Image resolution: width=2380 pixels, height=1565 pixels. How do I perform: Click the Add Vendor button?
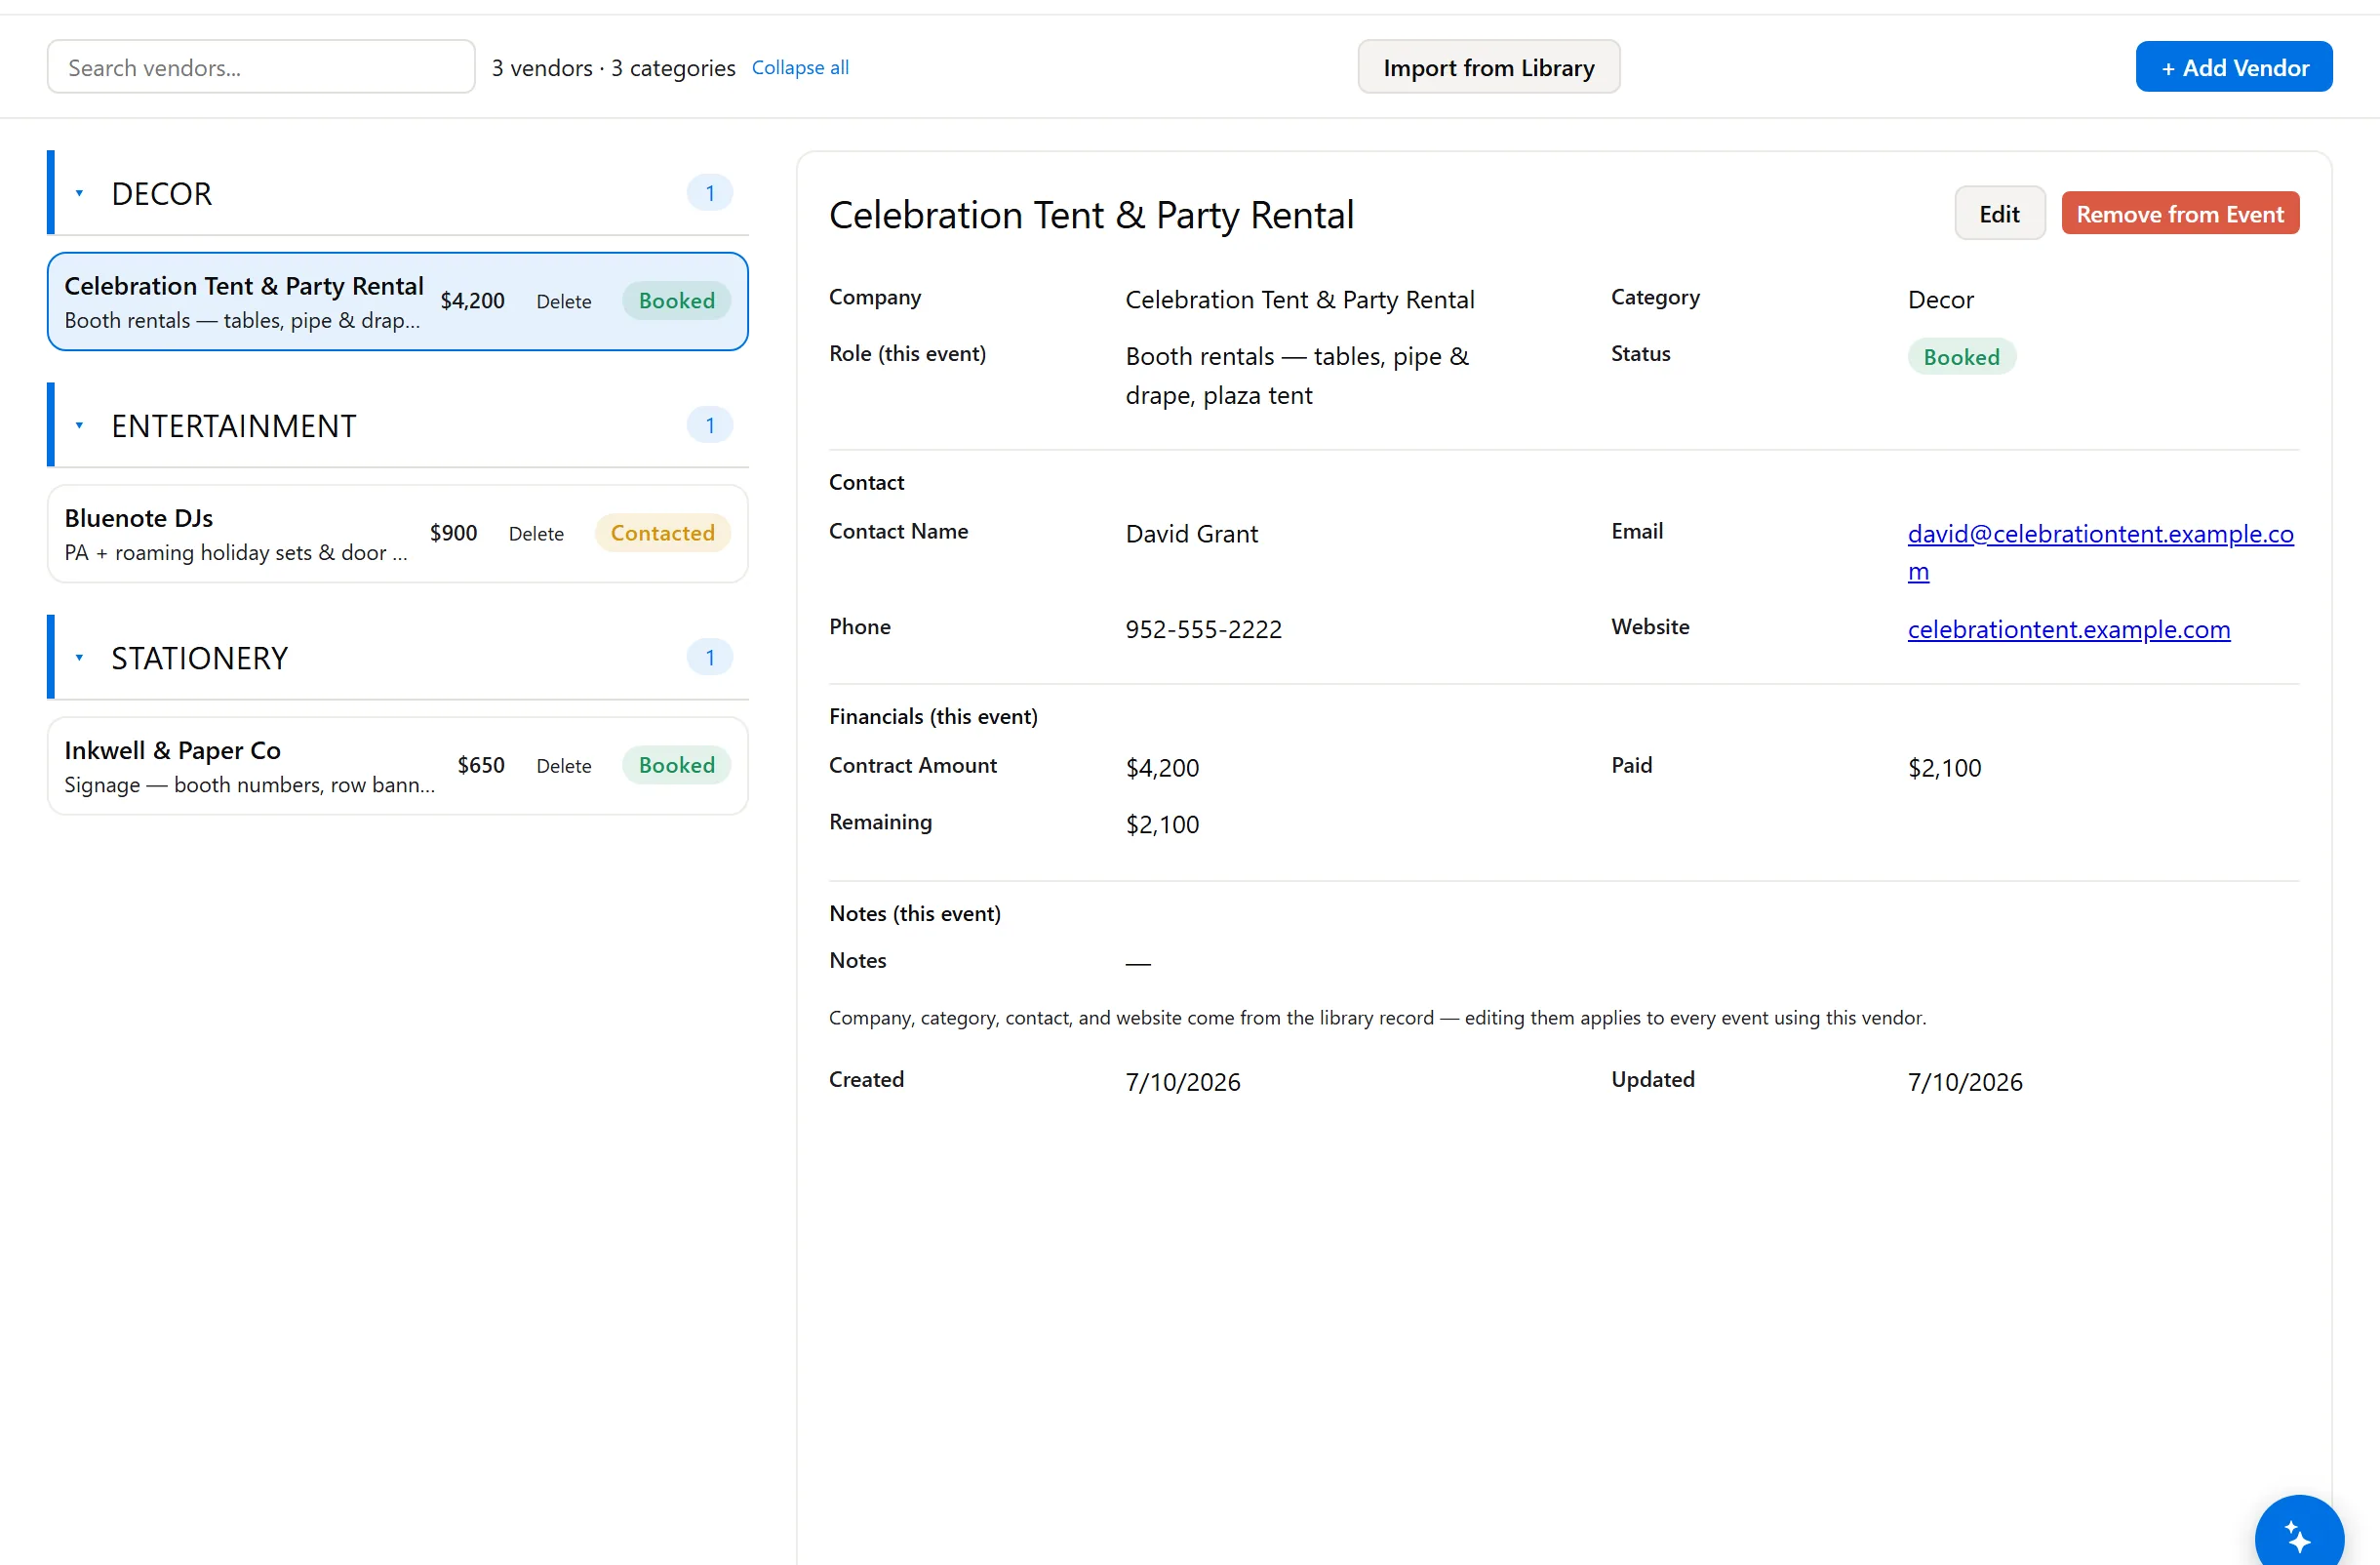(2233, 67)
